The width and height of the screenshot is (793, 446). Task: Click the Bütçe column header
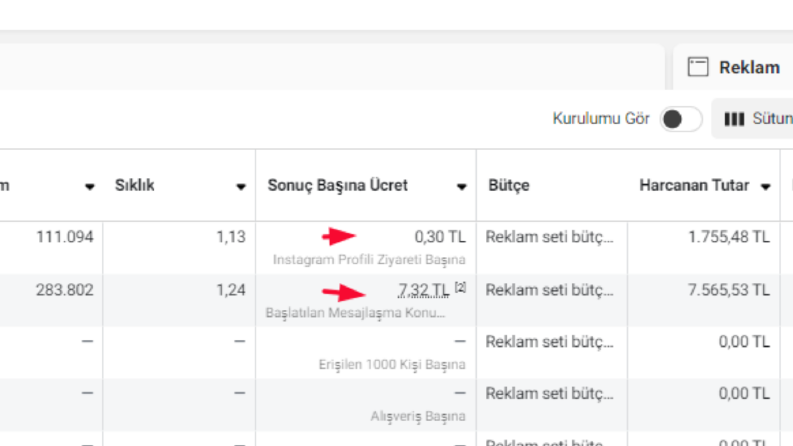click(x=509, y=186)
